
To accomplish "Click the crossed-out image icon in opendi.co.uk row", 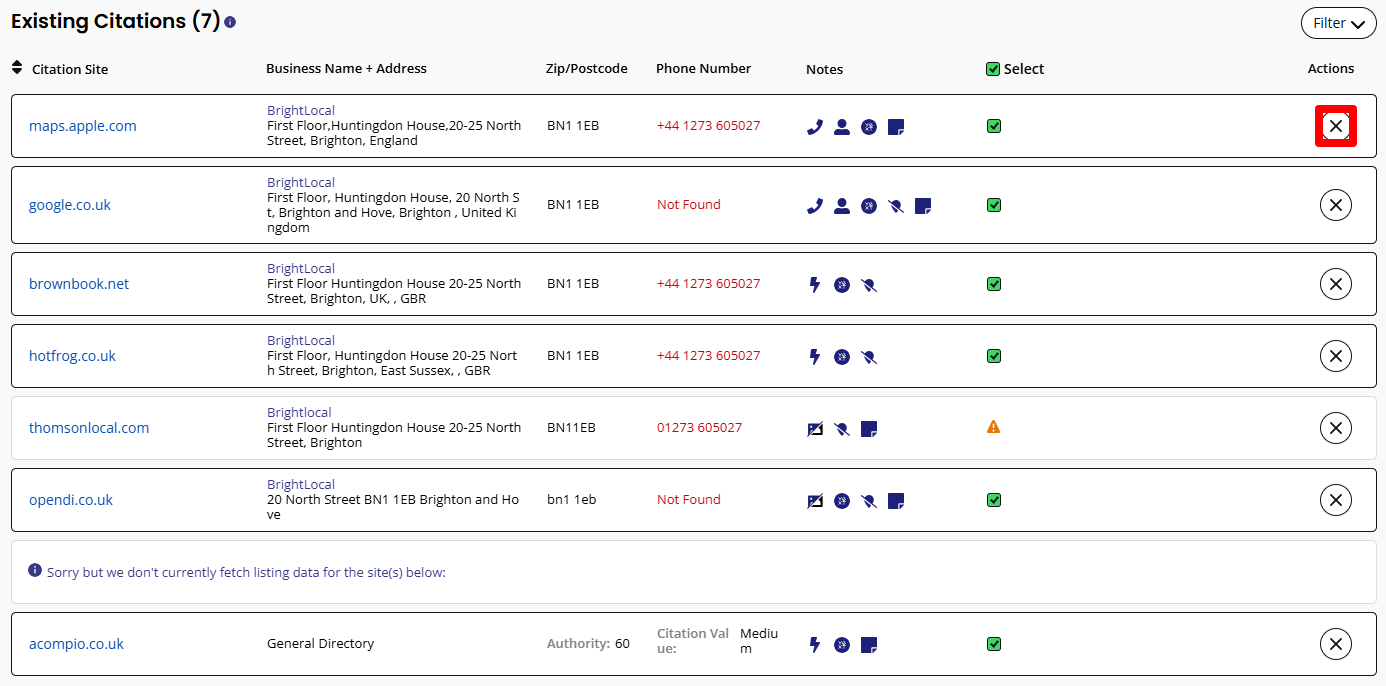I will click(815, 501).
